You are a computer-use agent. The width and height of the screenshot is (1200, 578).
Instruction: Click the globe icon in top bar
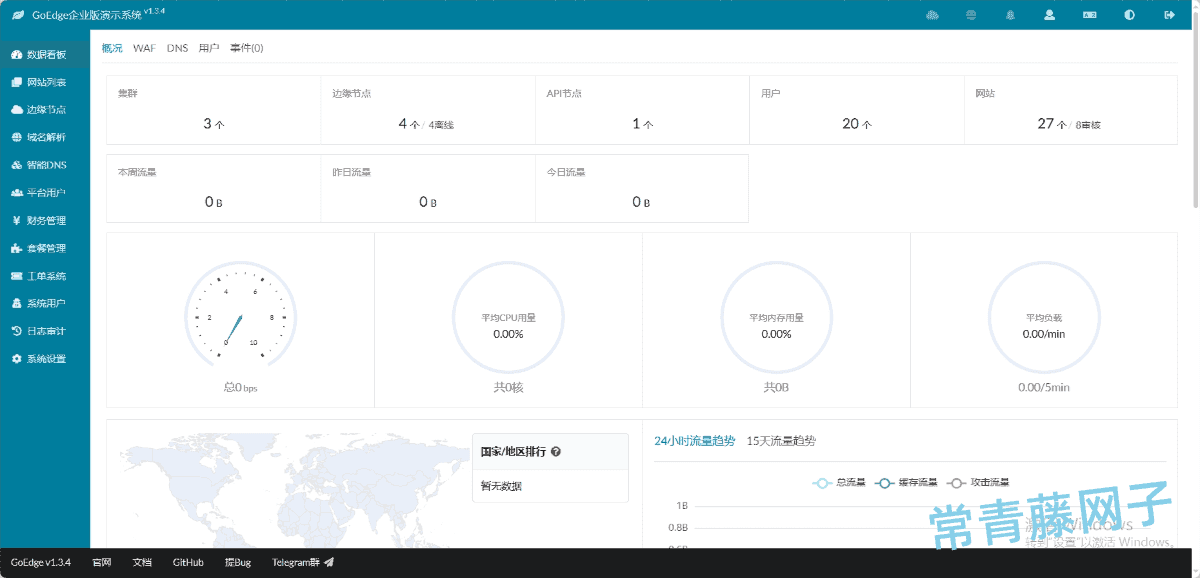click(971, 15)
